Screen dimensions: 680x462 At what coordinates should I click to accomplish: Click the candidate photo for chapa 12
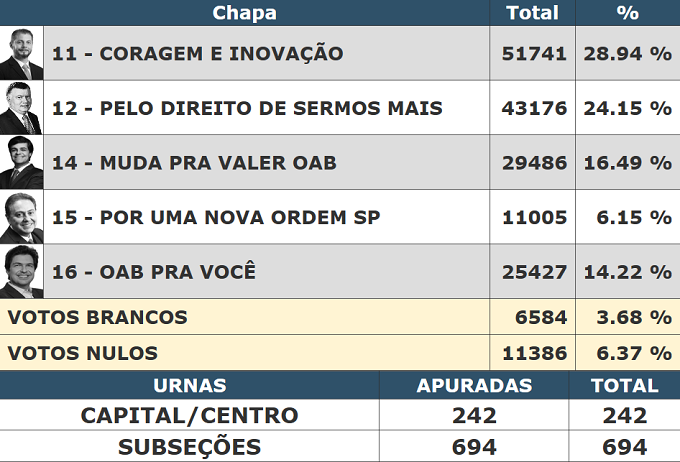coord(21,108)
